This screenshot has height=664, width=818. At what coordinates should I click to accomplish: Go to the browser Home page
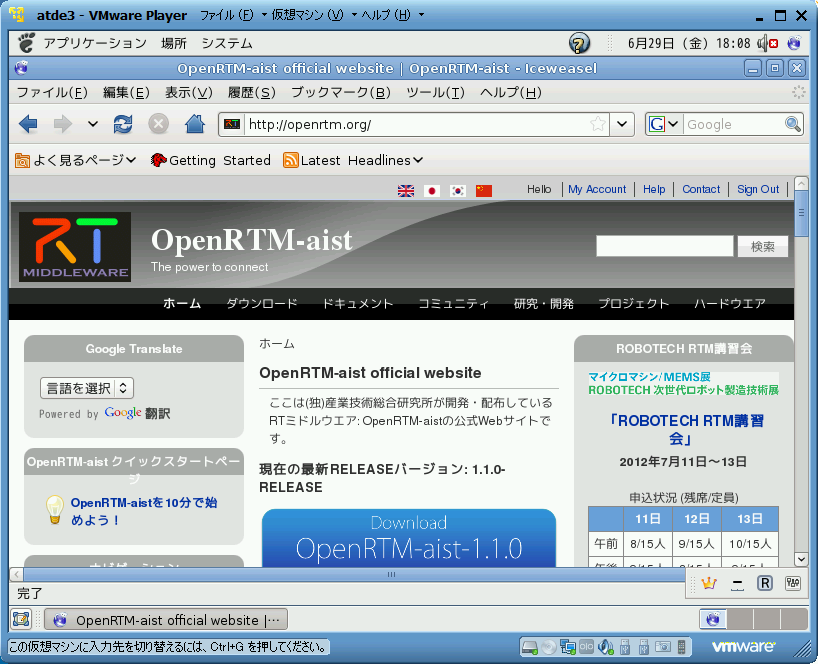click(195, 124)
